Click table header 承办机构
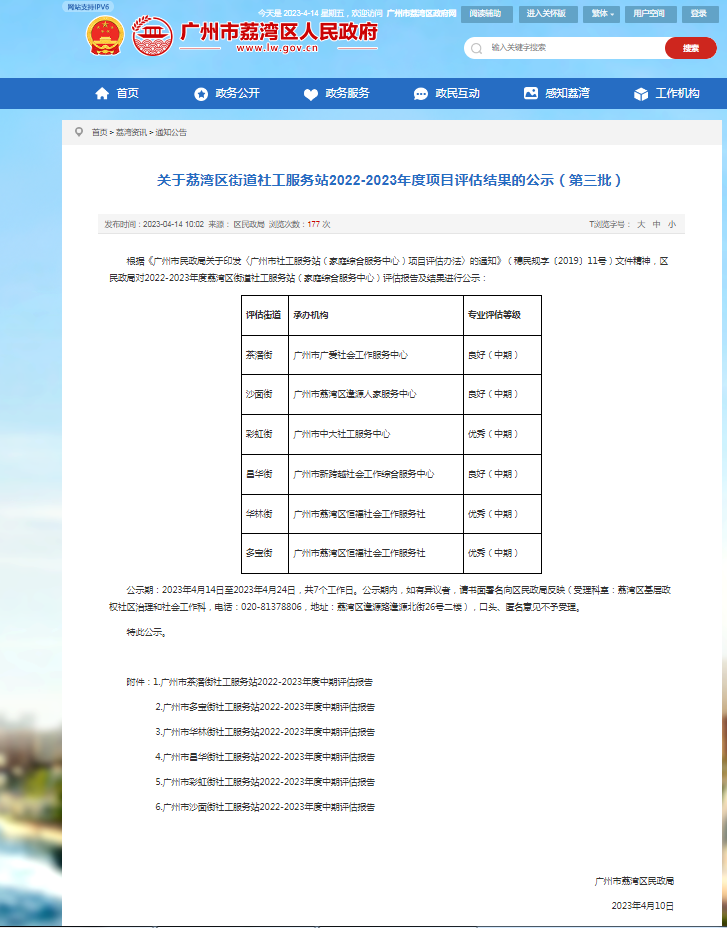The width and height of the screenshot is (727, 928). 376,315
